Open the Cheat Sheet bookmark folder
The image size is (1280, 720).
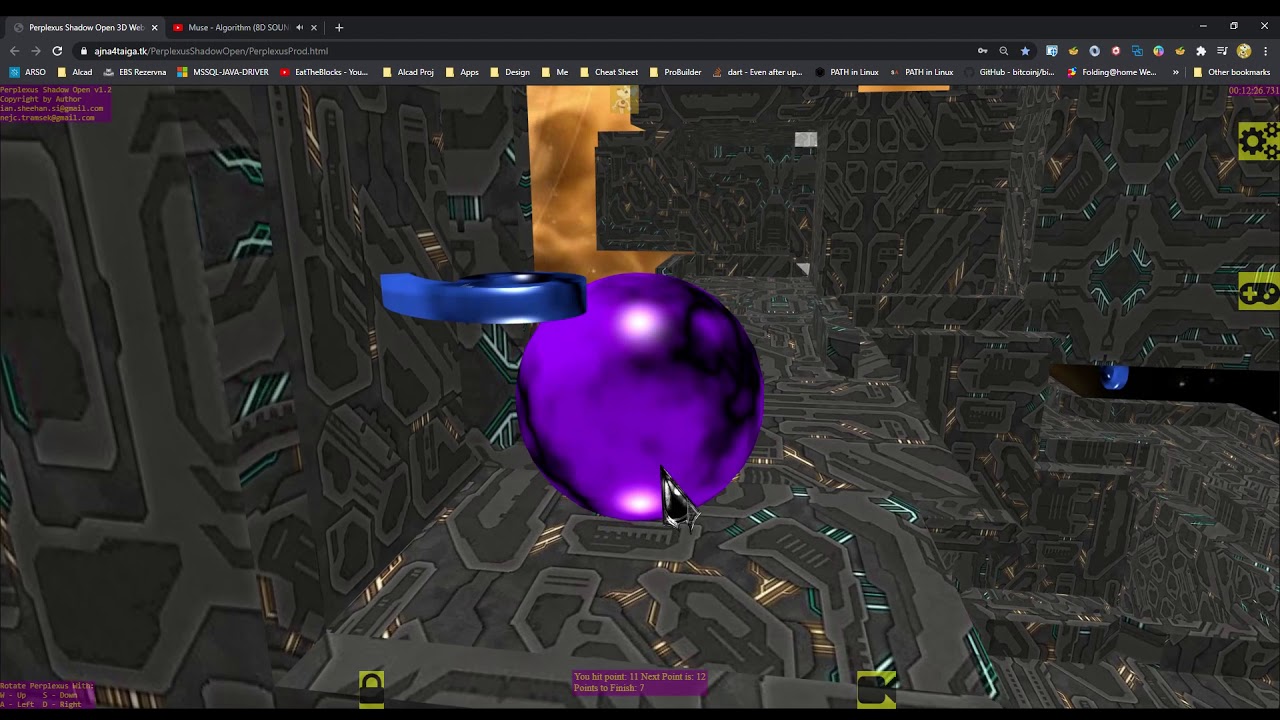[x=609, y=72]
